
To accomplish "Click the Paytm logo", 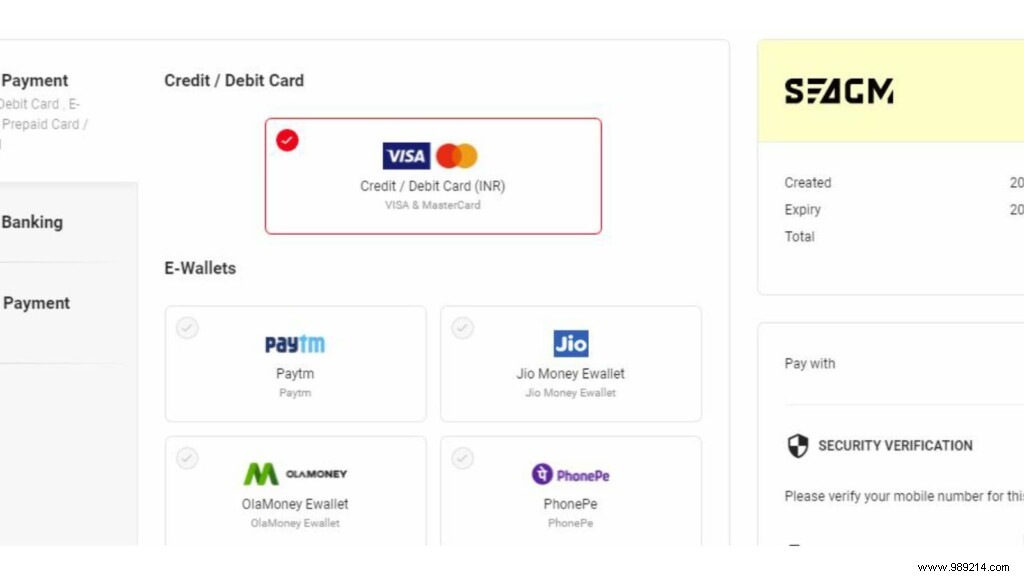I will [x=295, y=344].
